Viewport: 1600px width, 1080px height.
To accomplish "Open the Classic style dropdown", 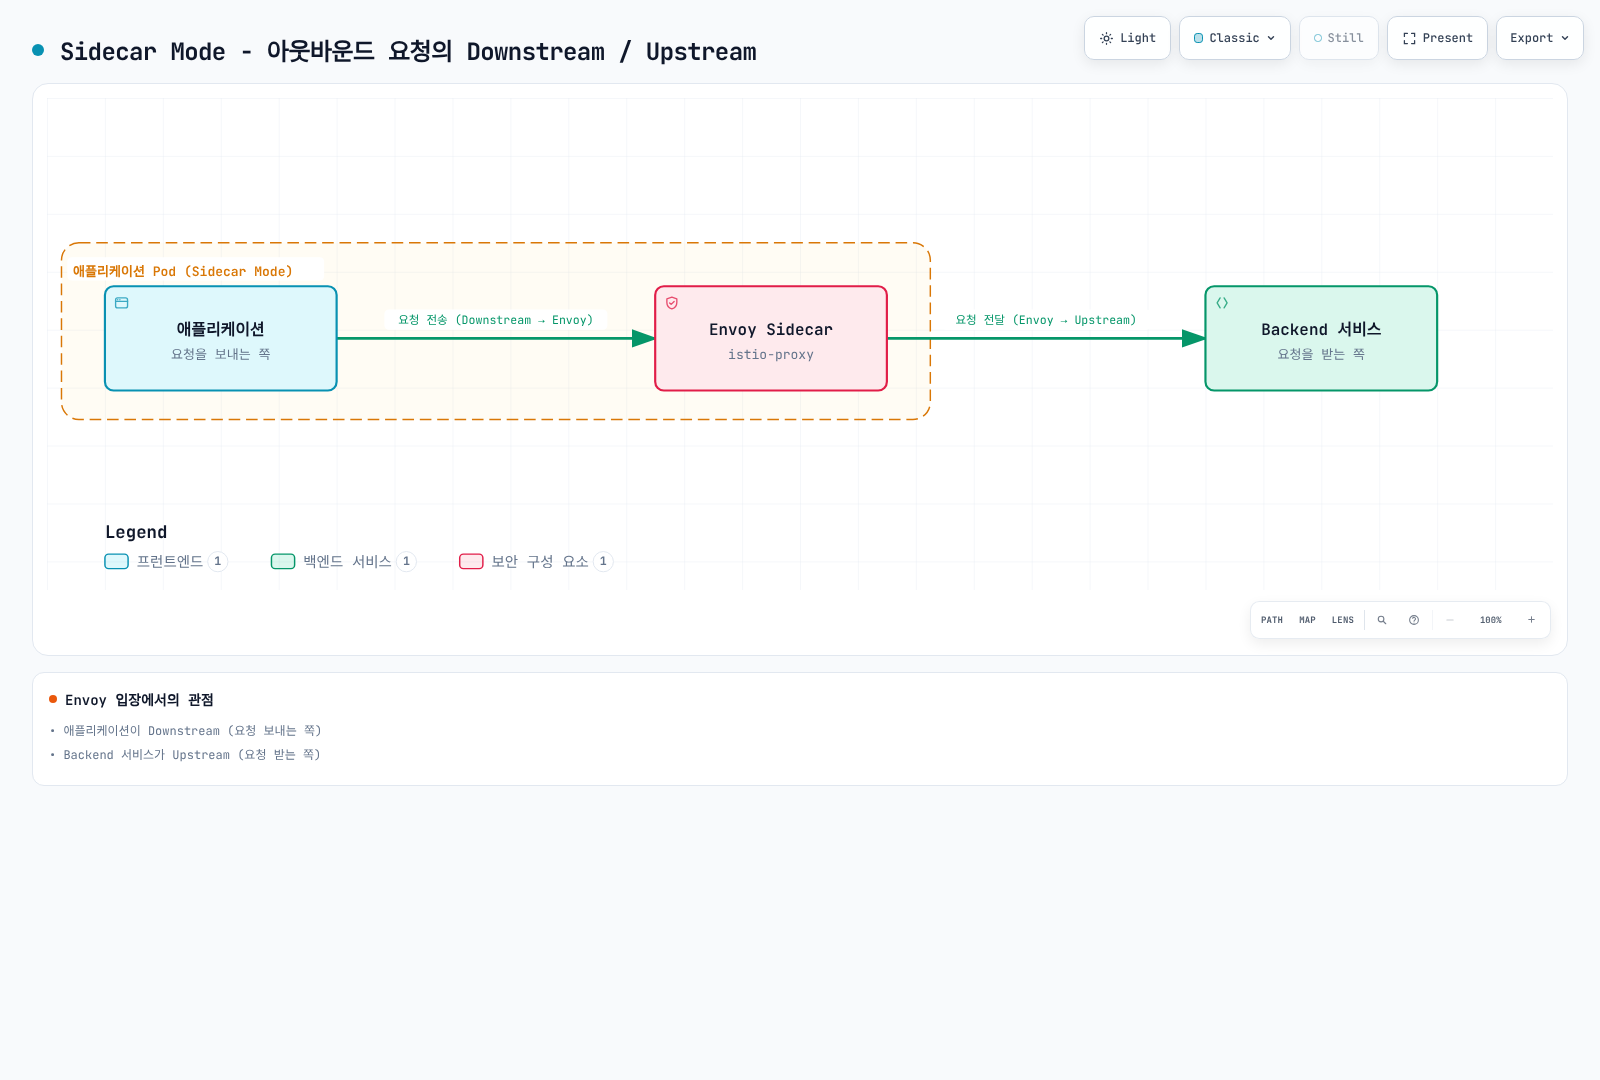I will [x=1235, y=38].
